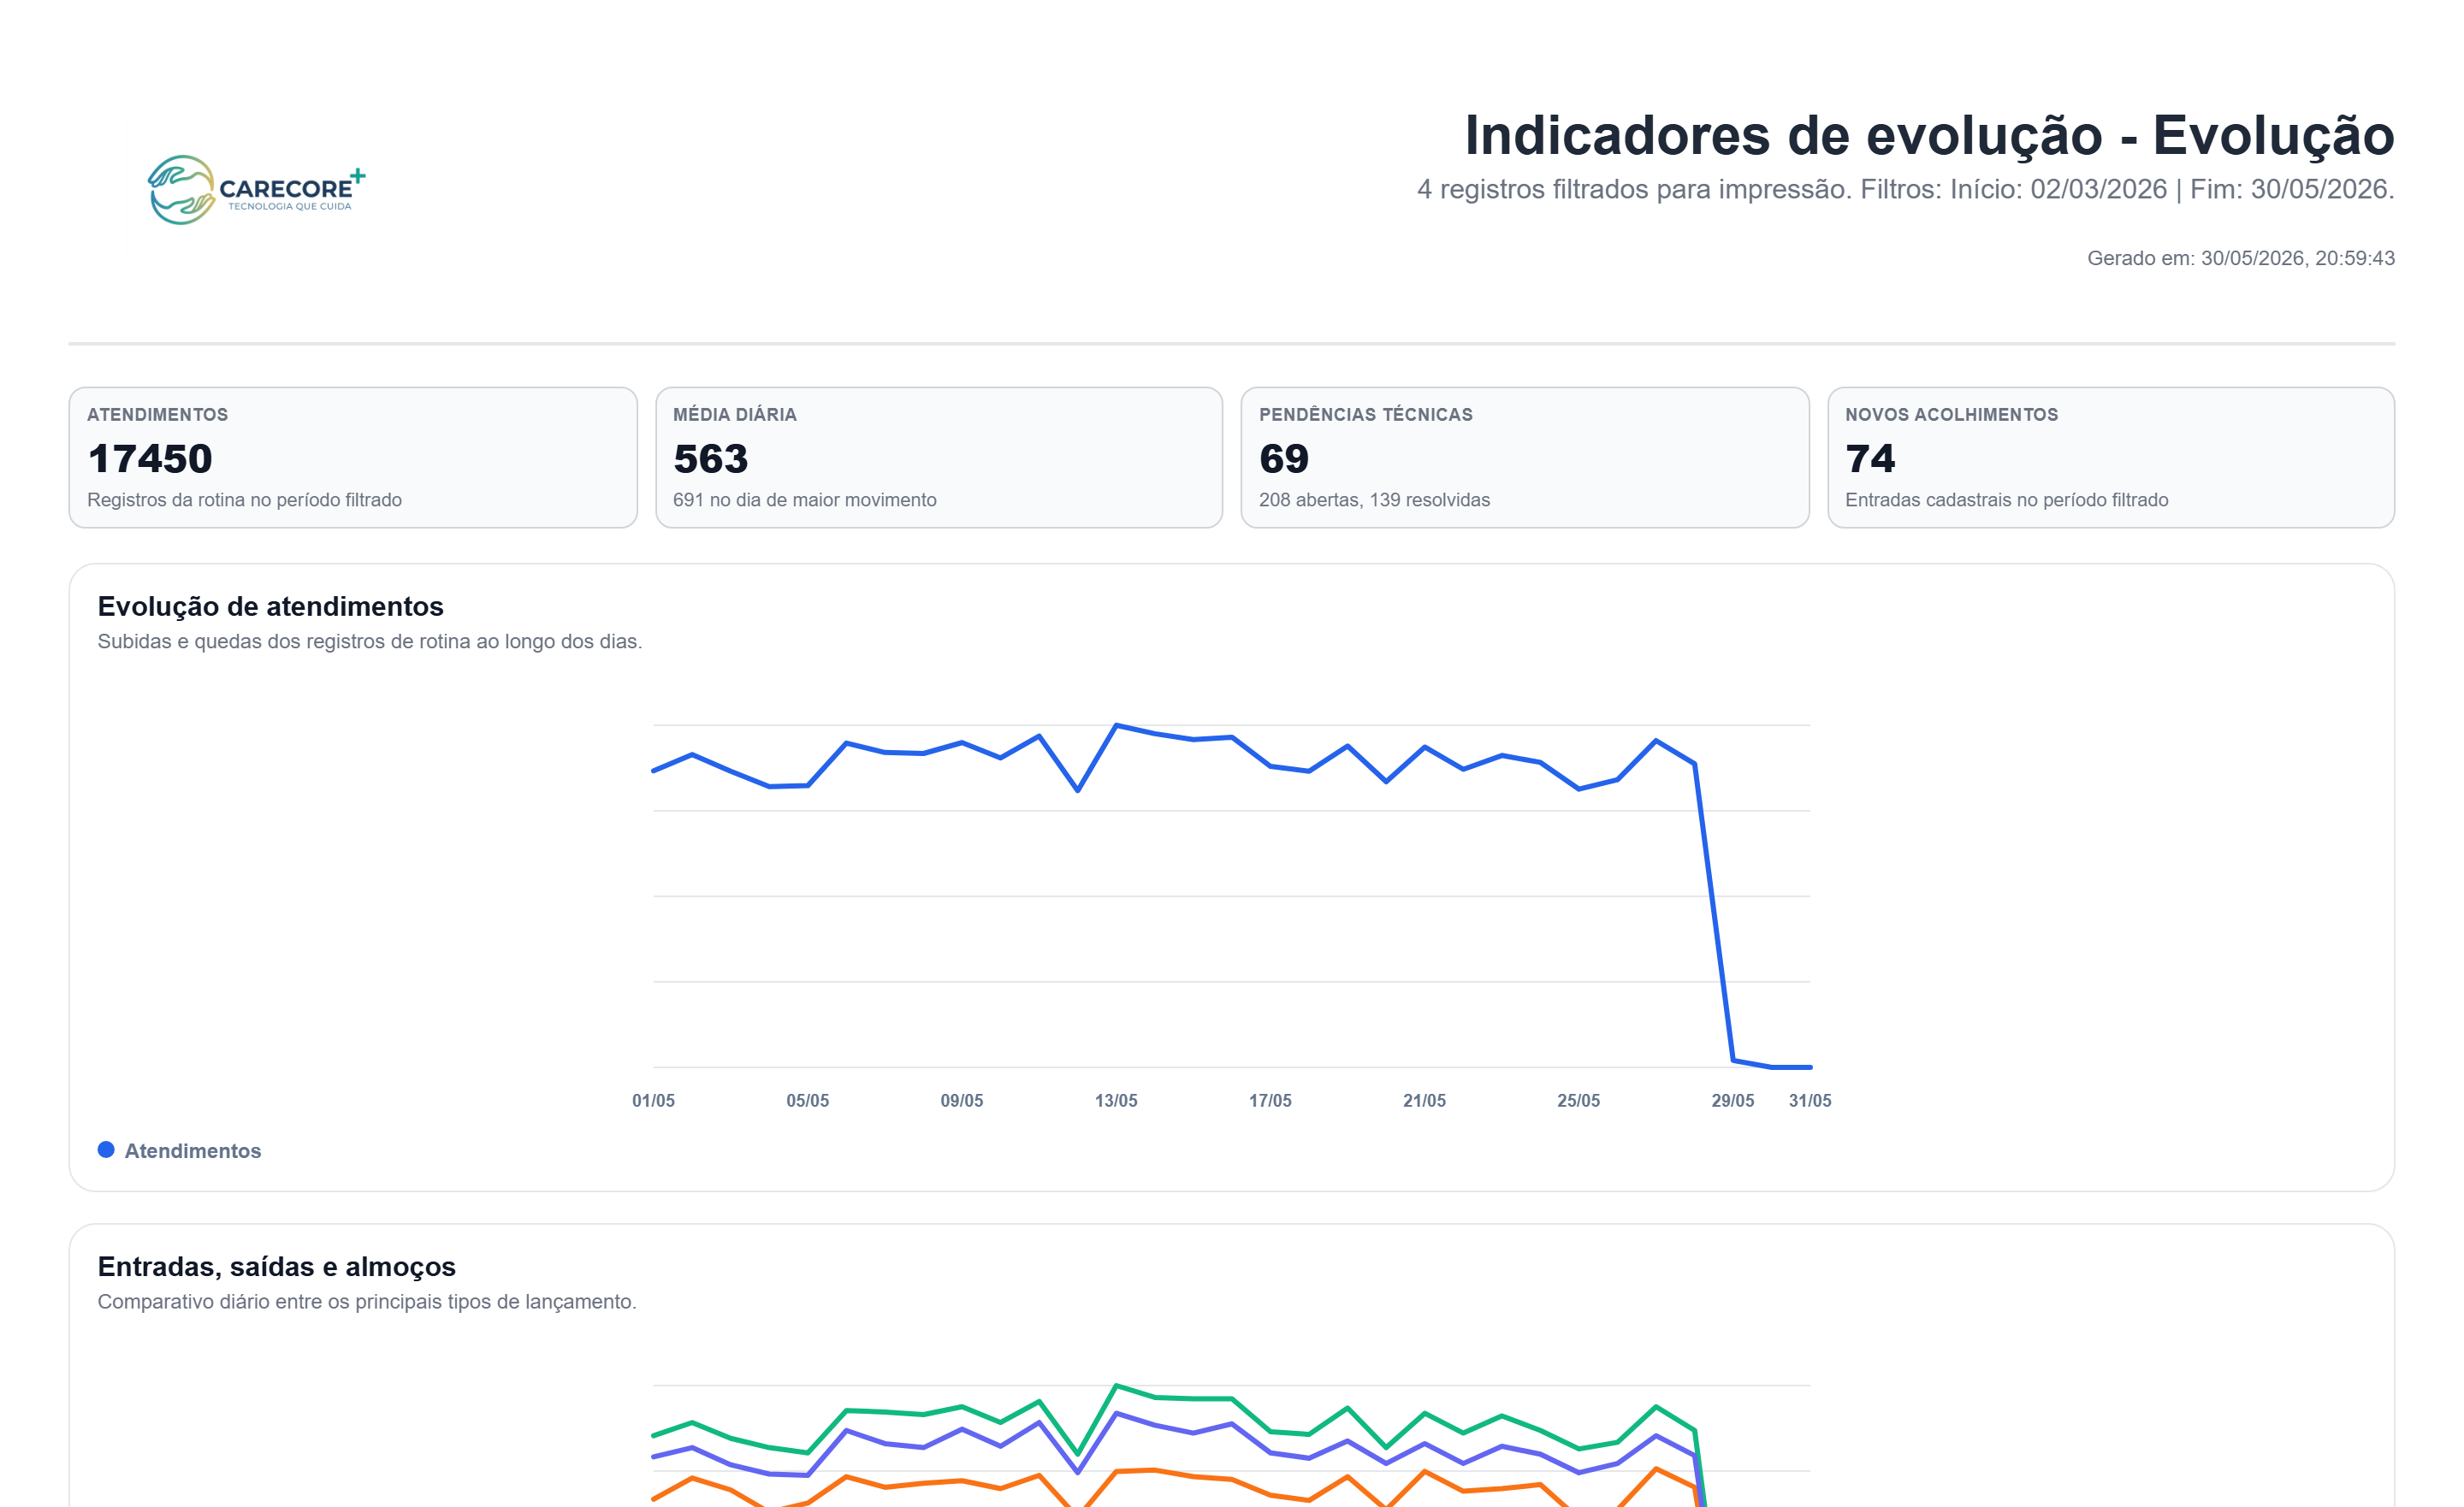Click the Gerado em timestamp
The height and width of the screenshot is (1507, 2464).
click(x=2241, y=258)
